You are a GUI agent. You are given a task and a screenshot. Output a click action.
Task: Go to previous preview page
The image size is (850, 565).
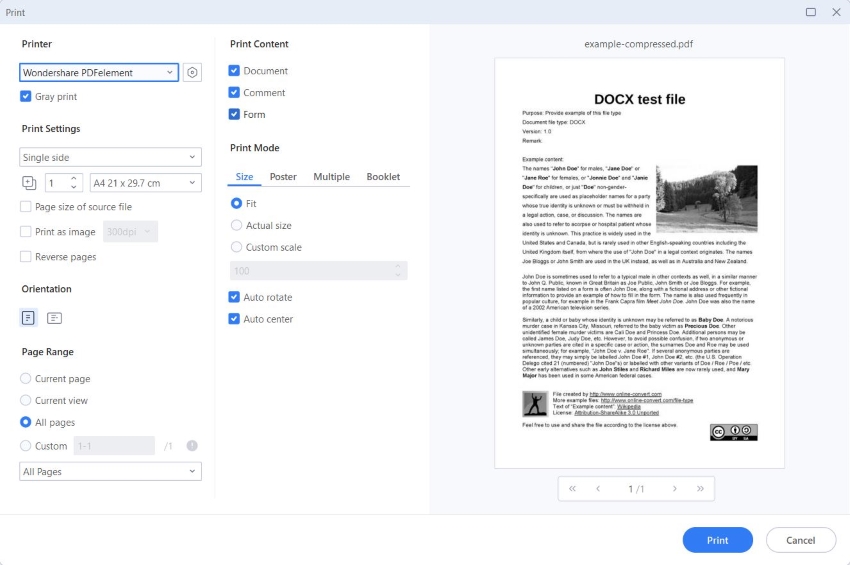[598, 489]
